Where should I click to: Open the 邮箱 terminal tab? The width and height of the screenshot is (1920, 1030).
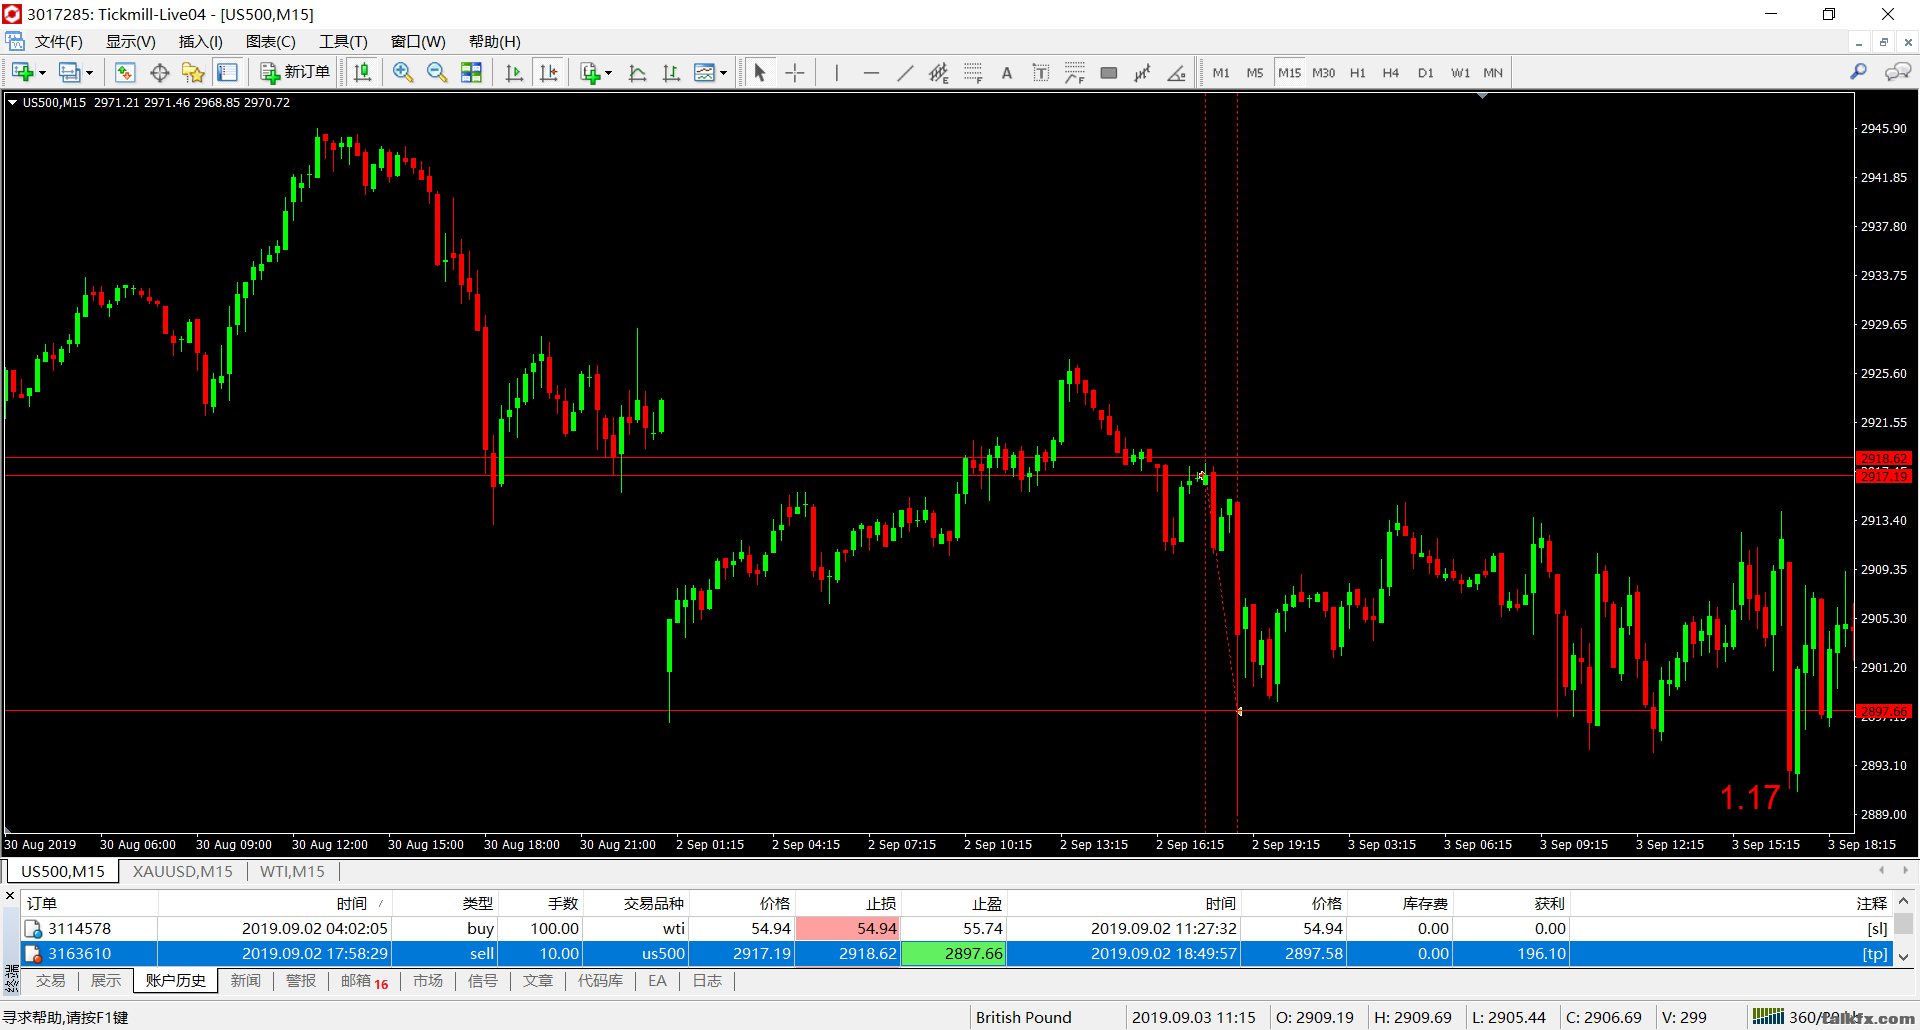[365, 980]
